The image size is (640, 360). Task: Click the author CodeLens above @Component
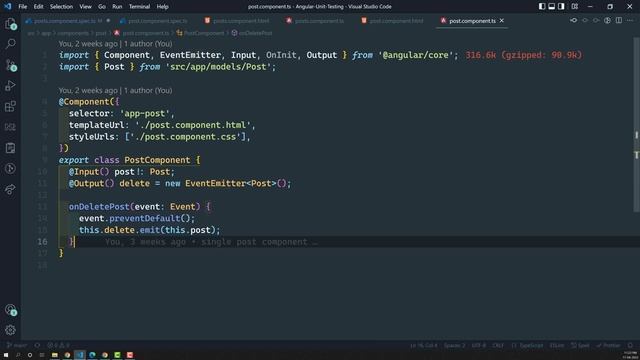click(116, 90)
